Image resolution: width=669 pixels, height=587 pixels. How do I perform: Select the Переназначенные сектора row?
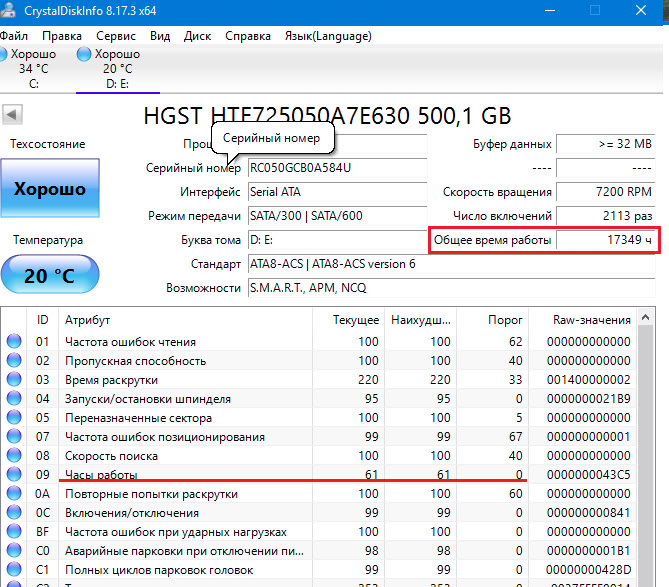pyautogui.click(x=319, y=417)
